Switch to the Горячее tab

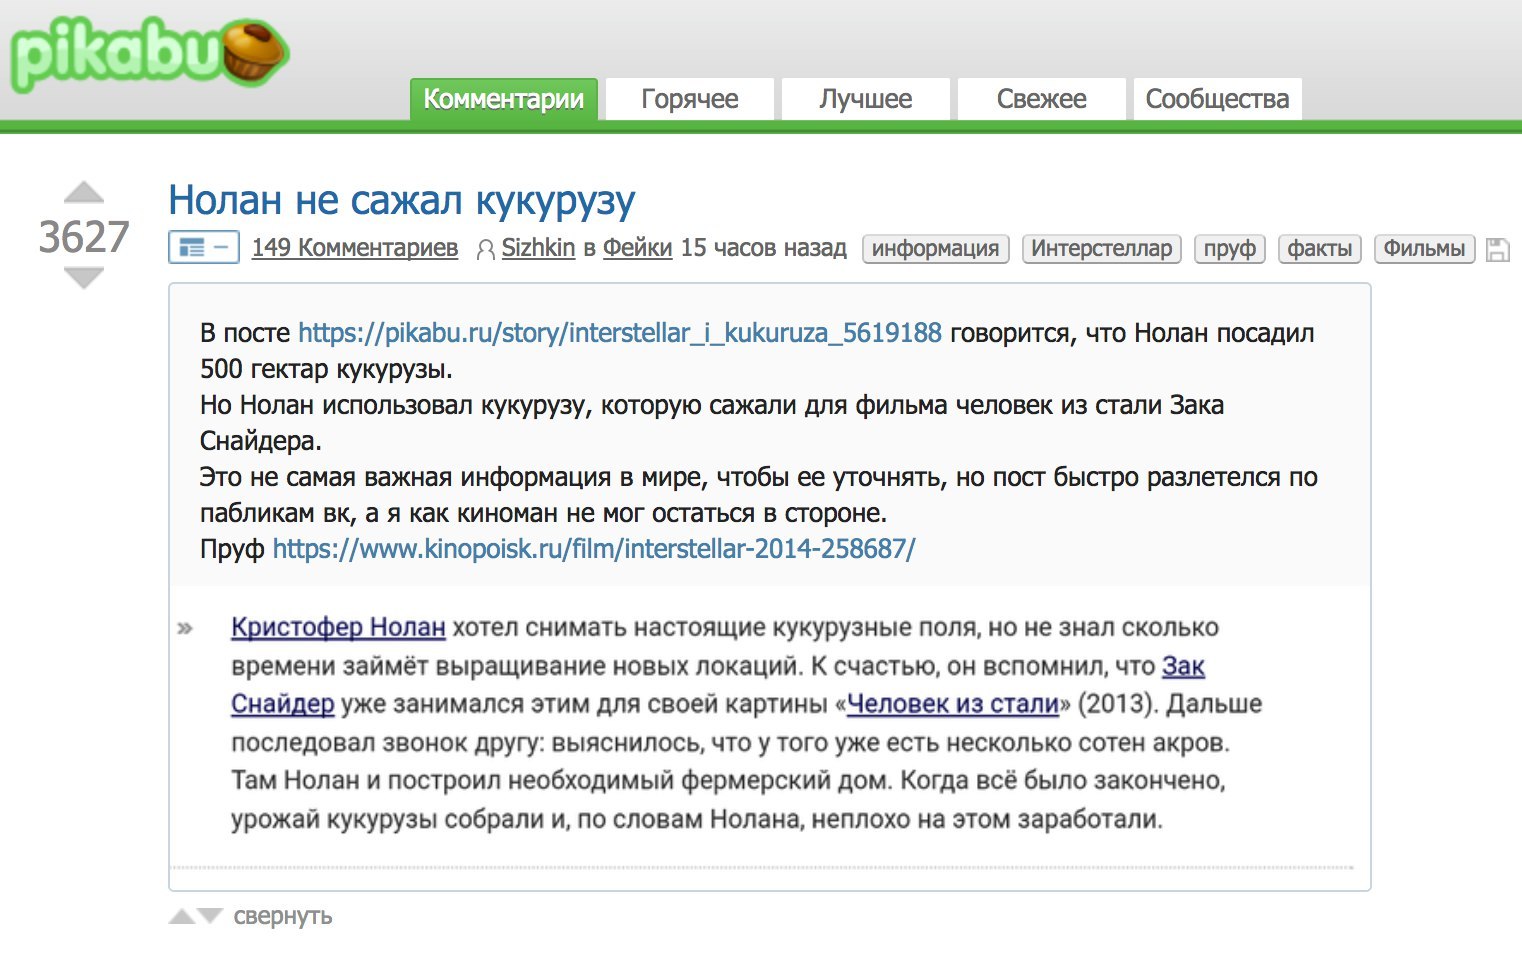[x=690, y=99]
